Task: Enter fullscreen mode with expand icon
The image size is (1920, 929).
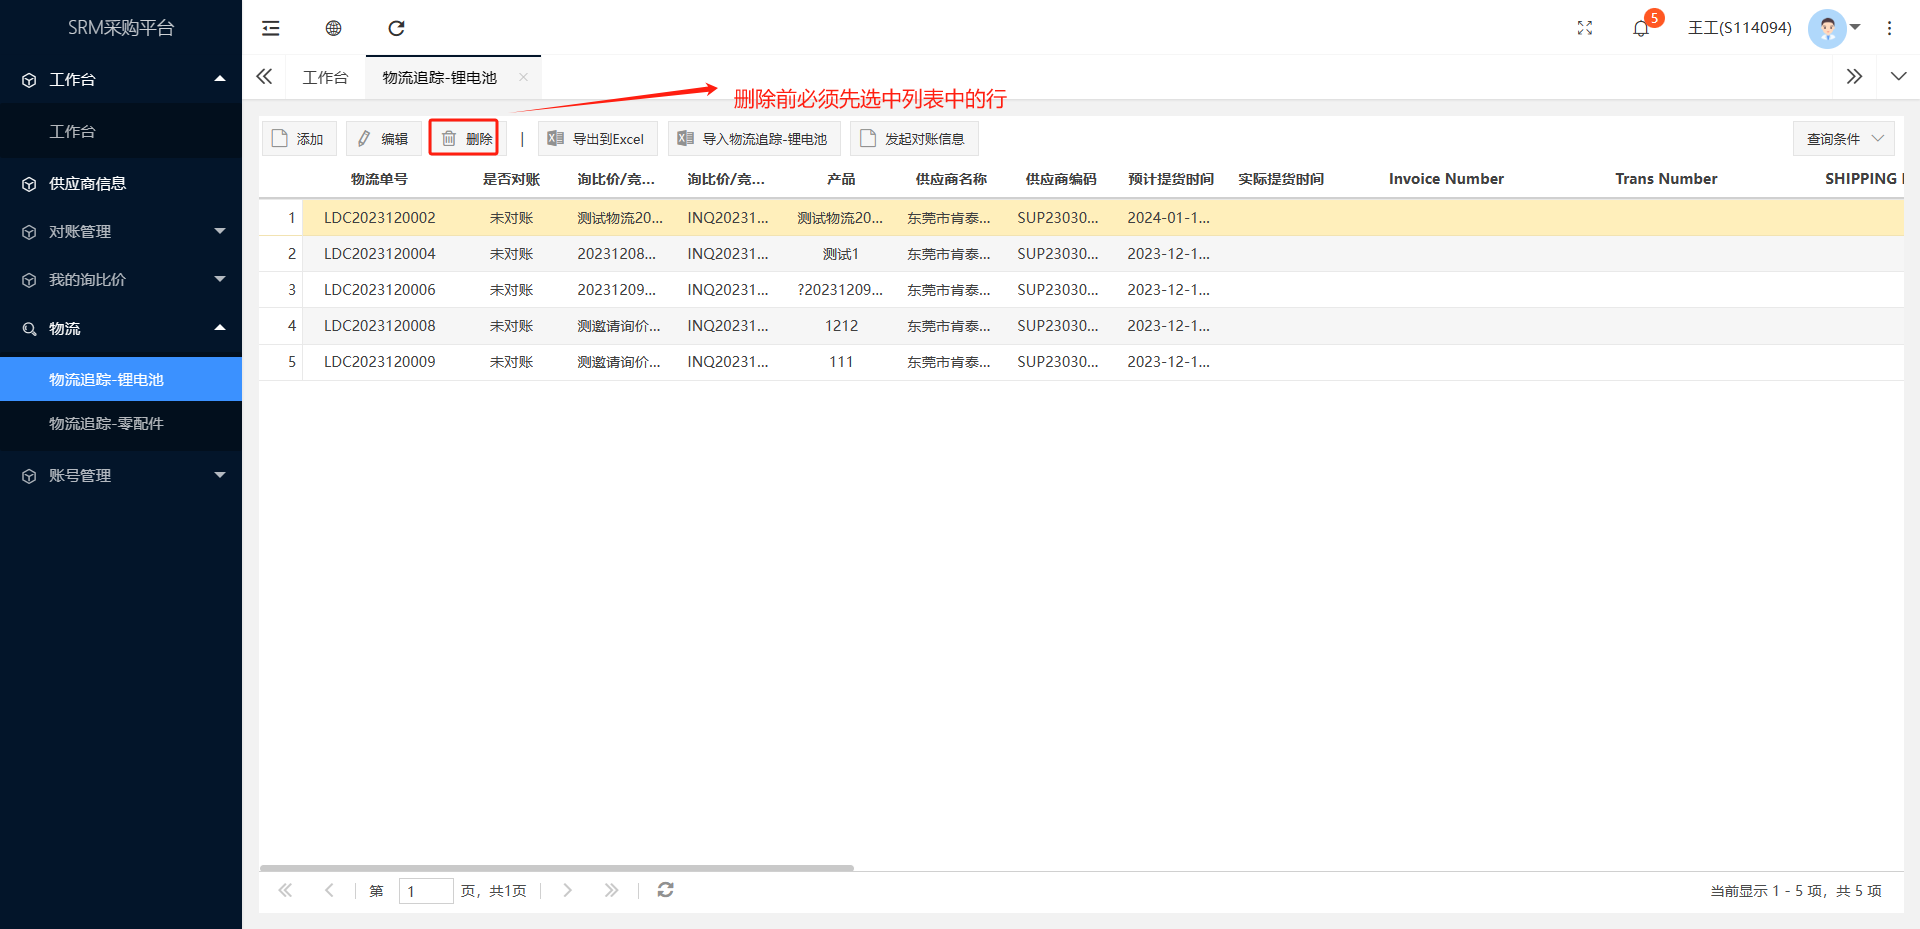Action: tap(1585, 28)
